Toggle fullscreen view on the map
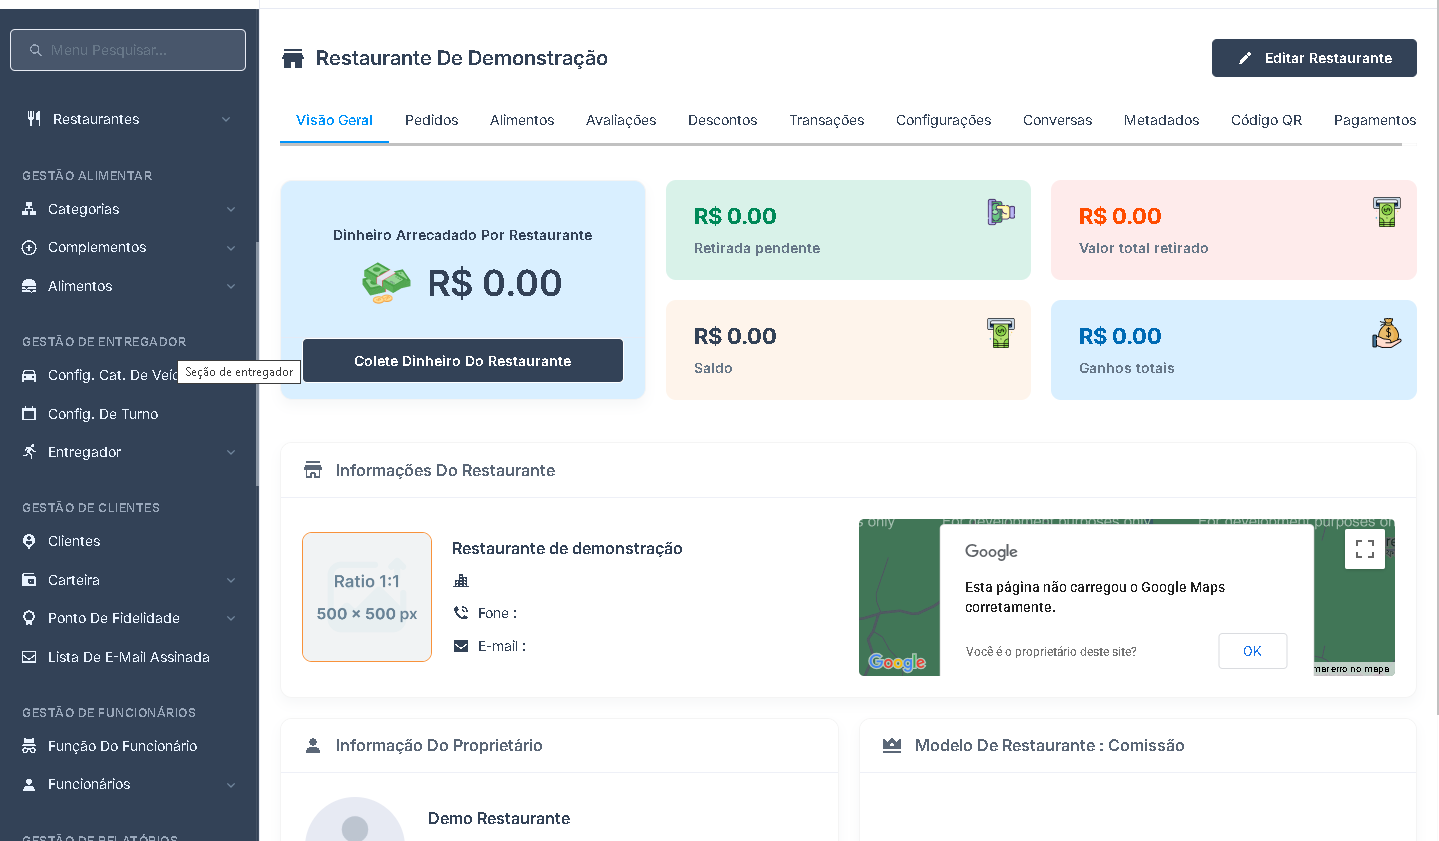1439x841 pixels. coord(1364,549)
